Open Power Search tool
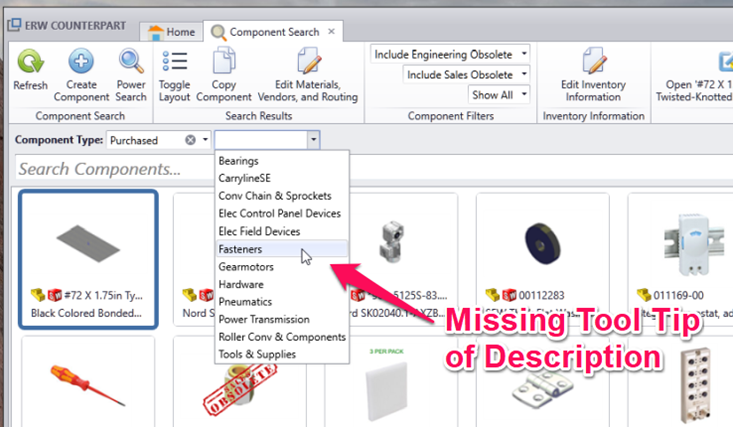This screenshot has height=430, width=733. tap(131, 63)
